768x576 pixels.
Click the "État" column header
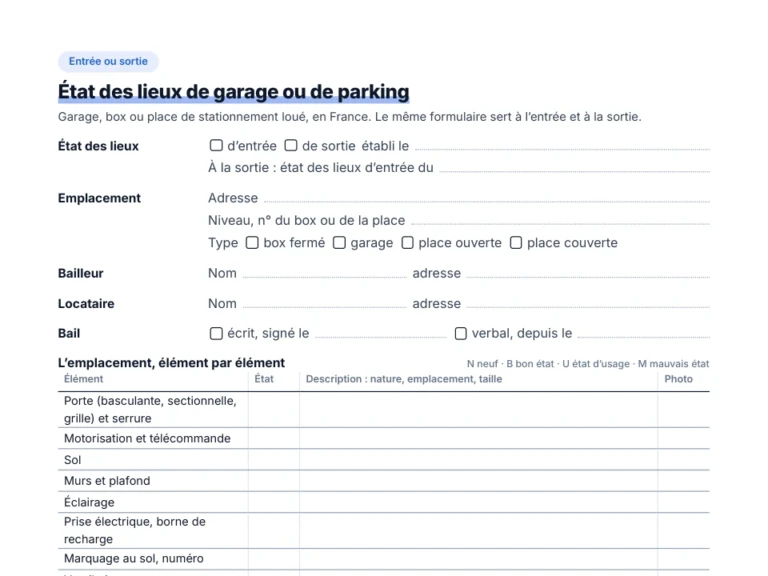point(264,379)
